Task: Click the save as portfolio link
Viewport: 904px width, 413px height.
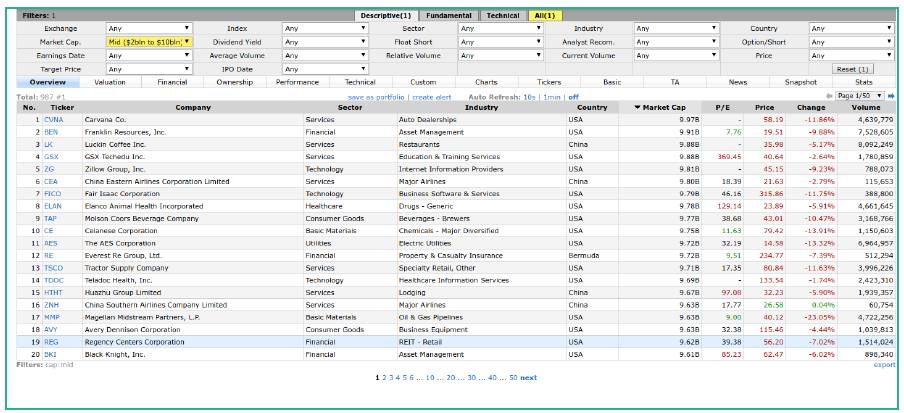Action: point(375,96)
